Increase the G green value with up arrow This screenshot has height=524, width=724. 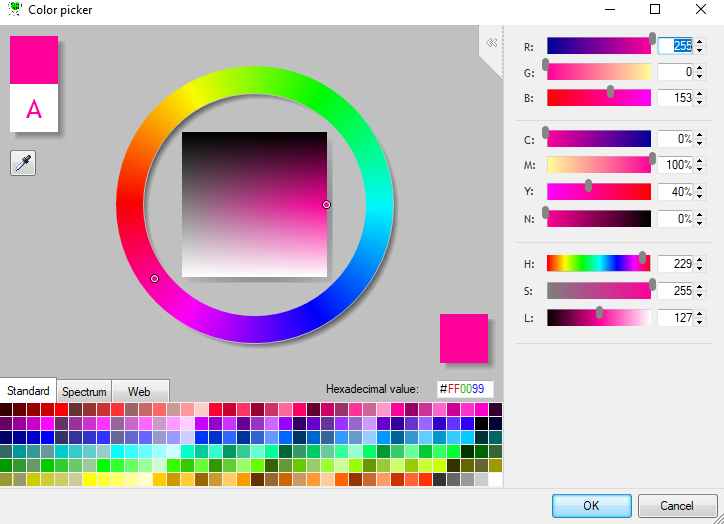coord(699,68)
